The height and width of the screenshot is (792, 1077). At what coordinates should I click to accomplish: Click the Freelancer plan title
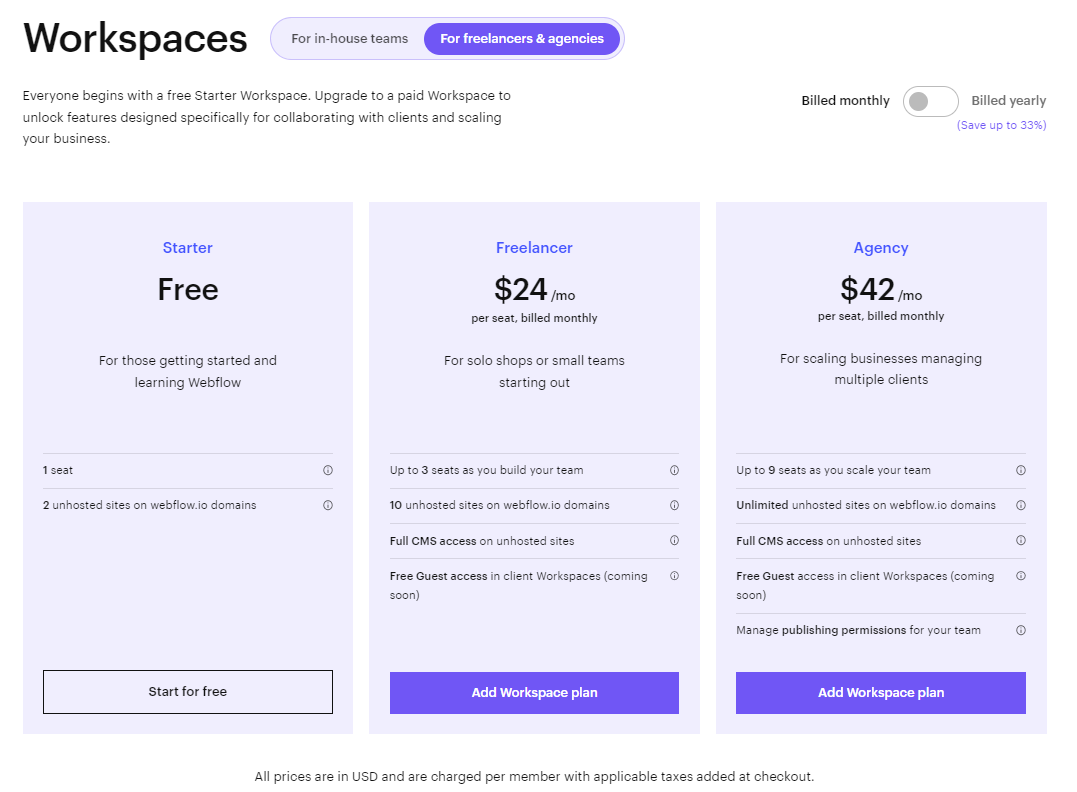[534, 248]
